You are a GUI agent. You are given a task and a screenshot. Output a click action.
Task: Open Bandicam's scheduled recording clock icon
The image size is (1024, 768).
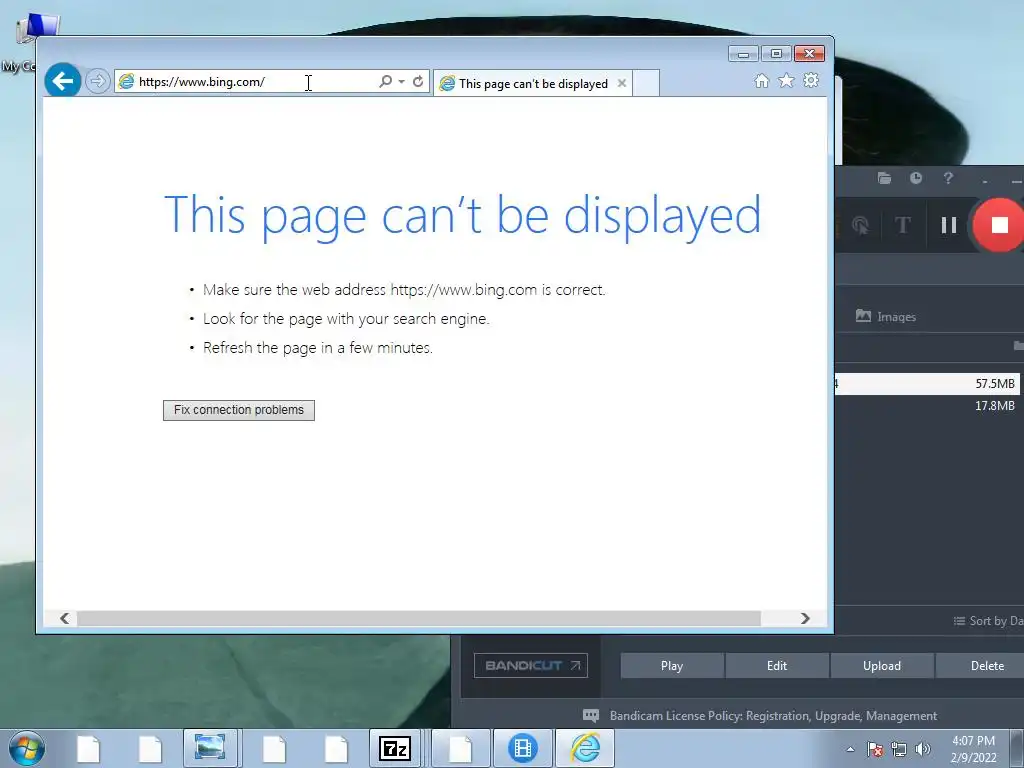pyautogui.click(x=916, y=178)
